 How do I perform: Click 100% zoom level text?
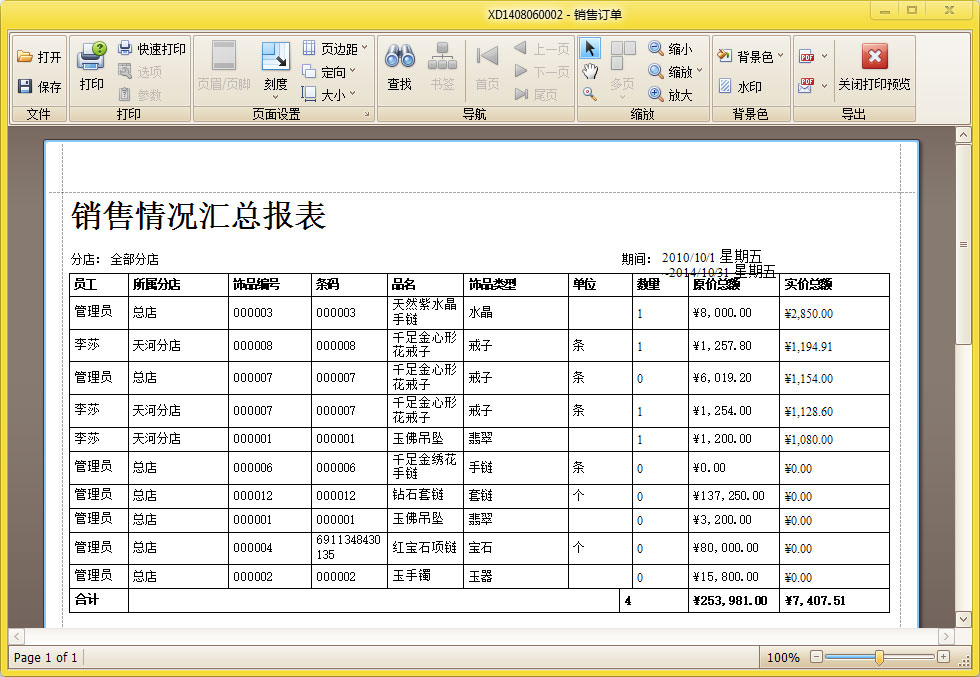tap(783, 657)
